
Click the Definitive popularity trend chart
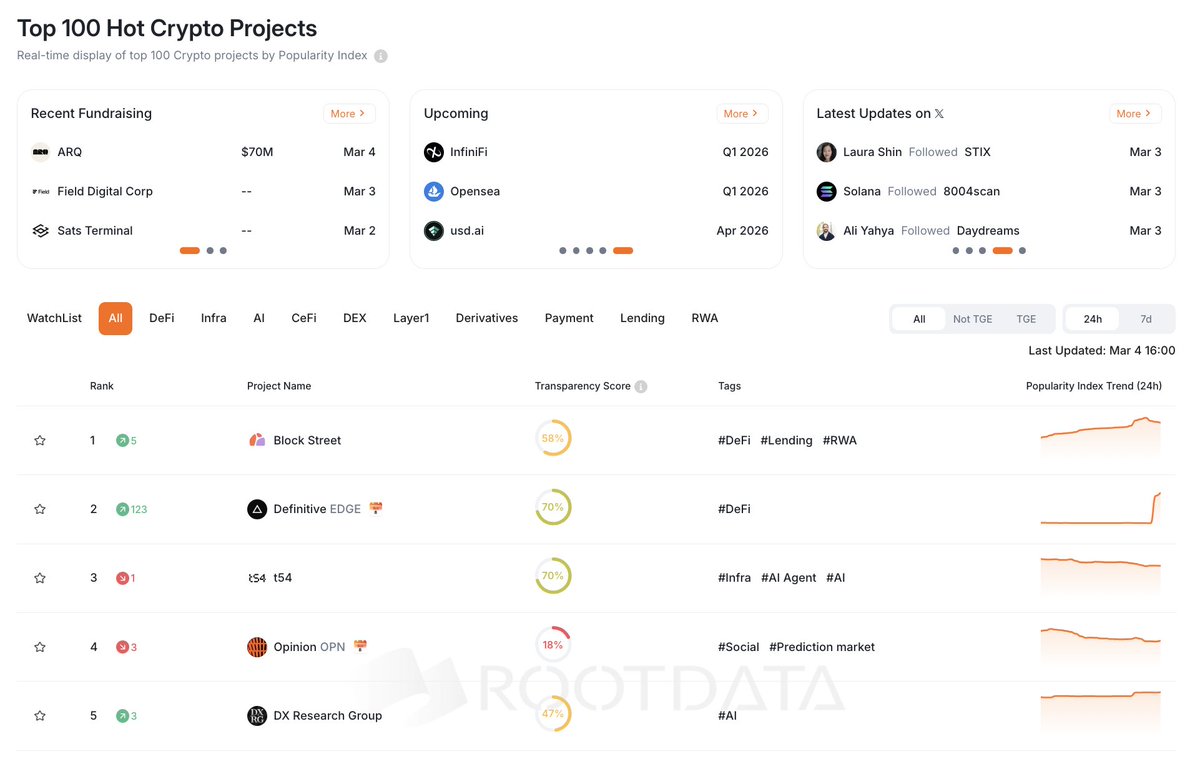1101,508
